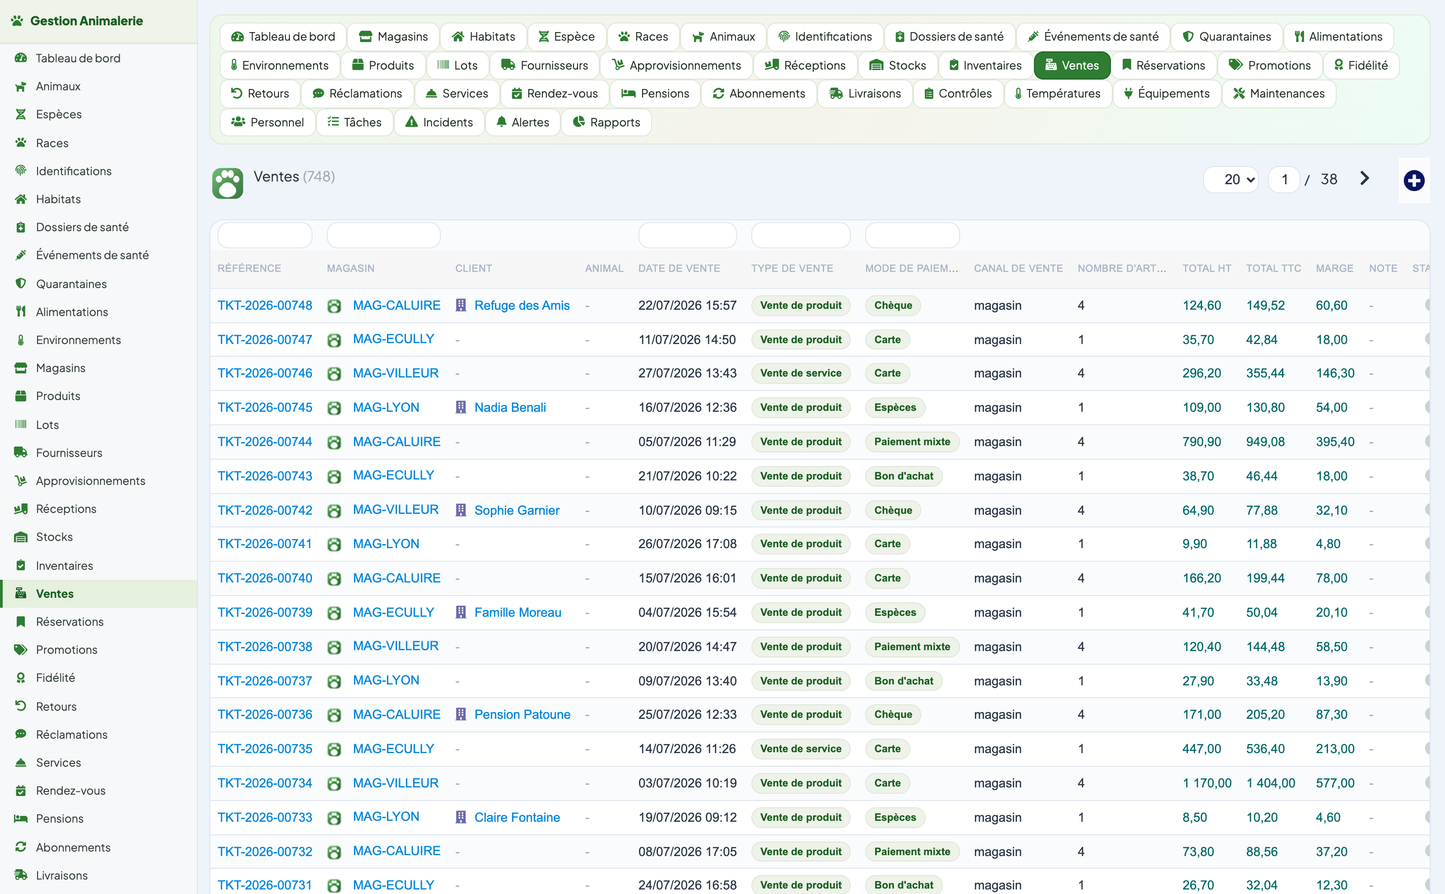The image size is (1445, 894).
Task: Toggle status circle on row TKT-2026-00744
Action: [x=1428, y=441]
